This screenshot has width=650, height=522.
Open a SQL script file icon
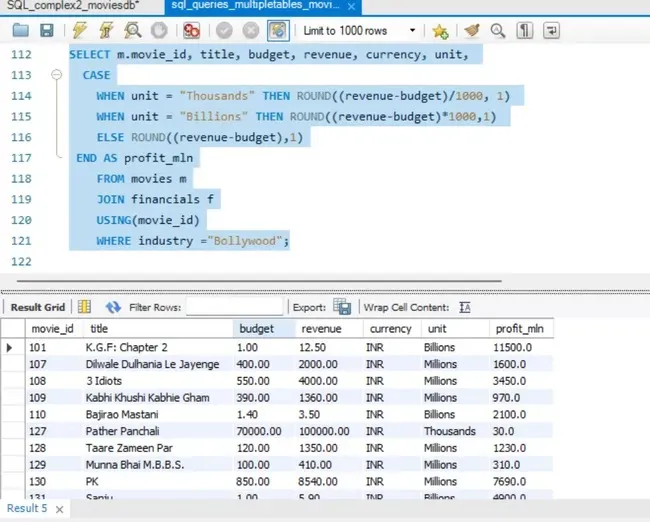(20, 31)
